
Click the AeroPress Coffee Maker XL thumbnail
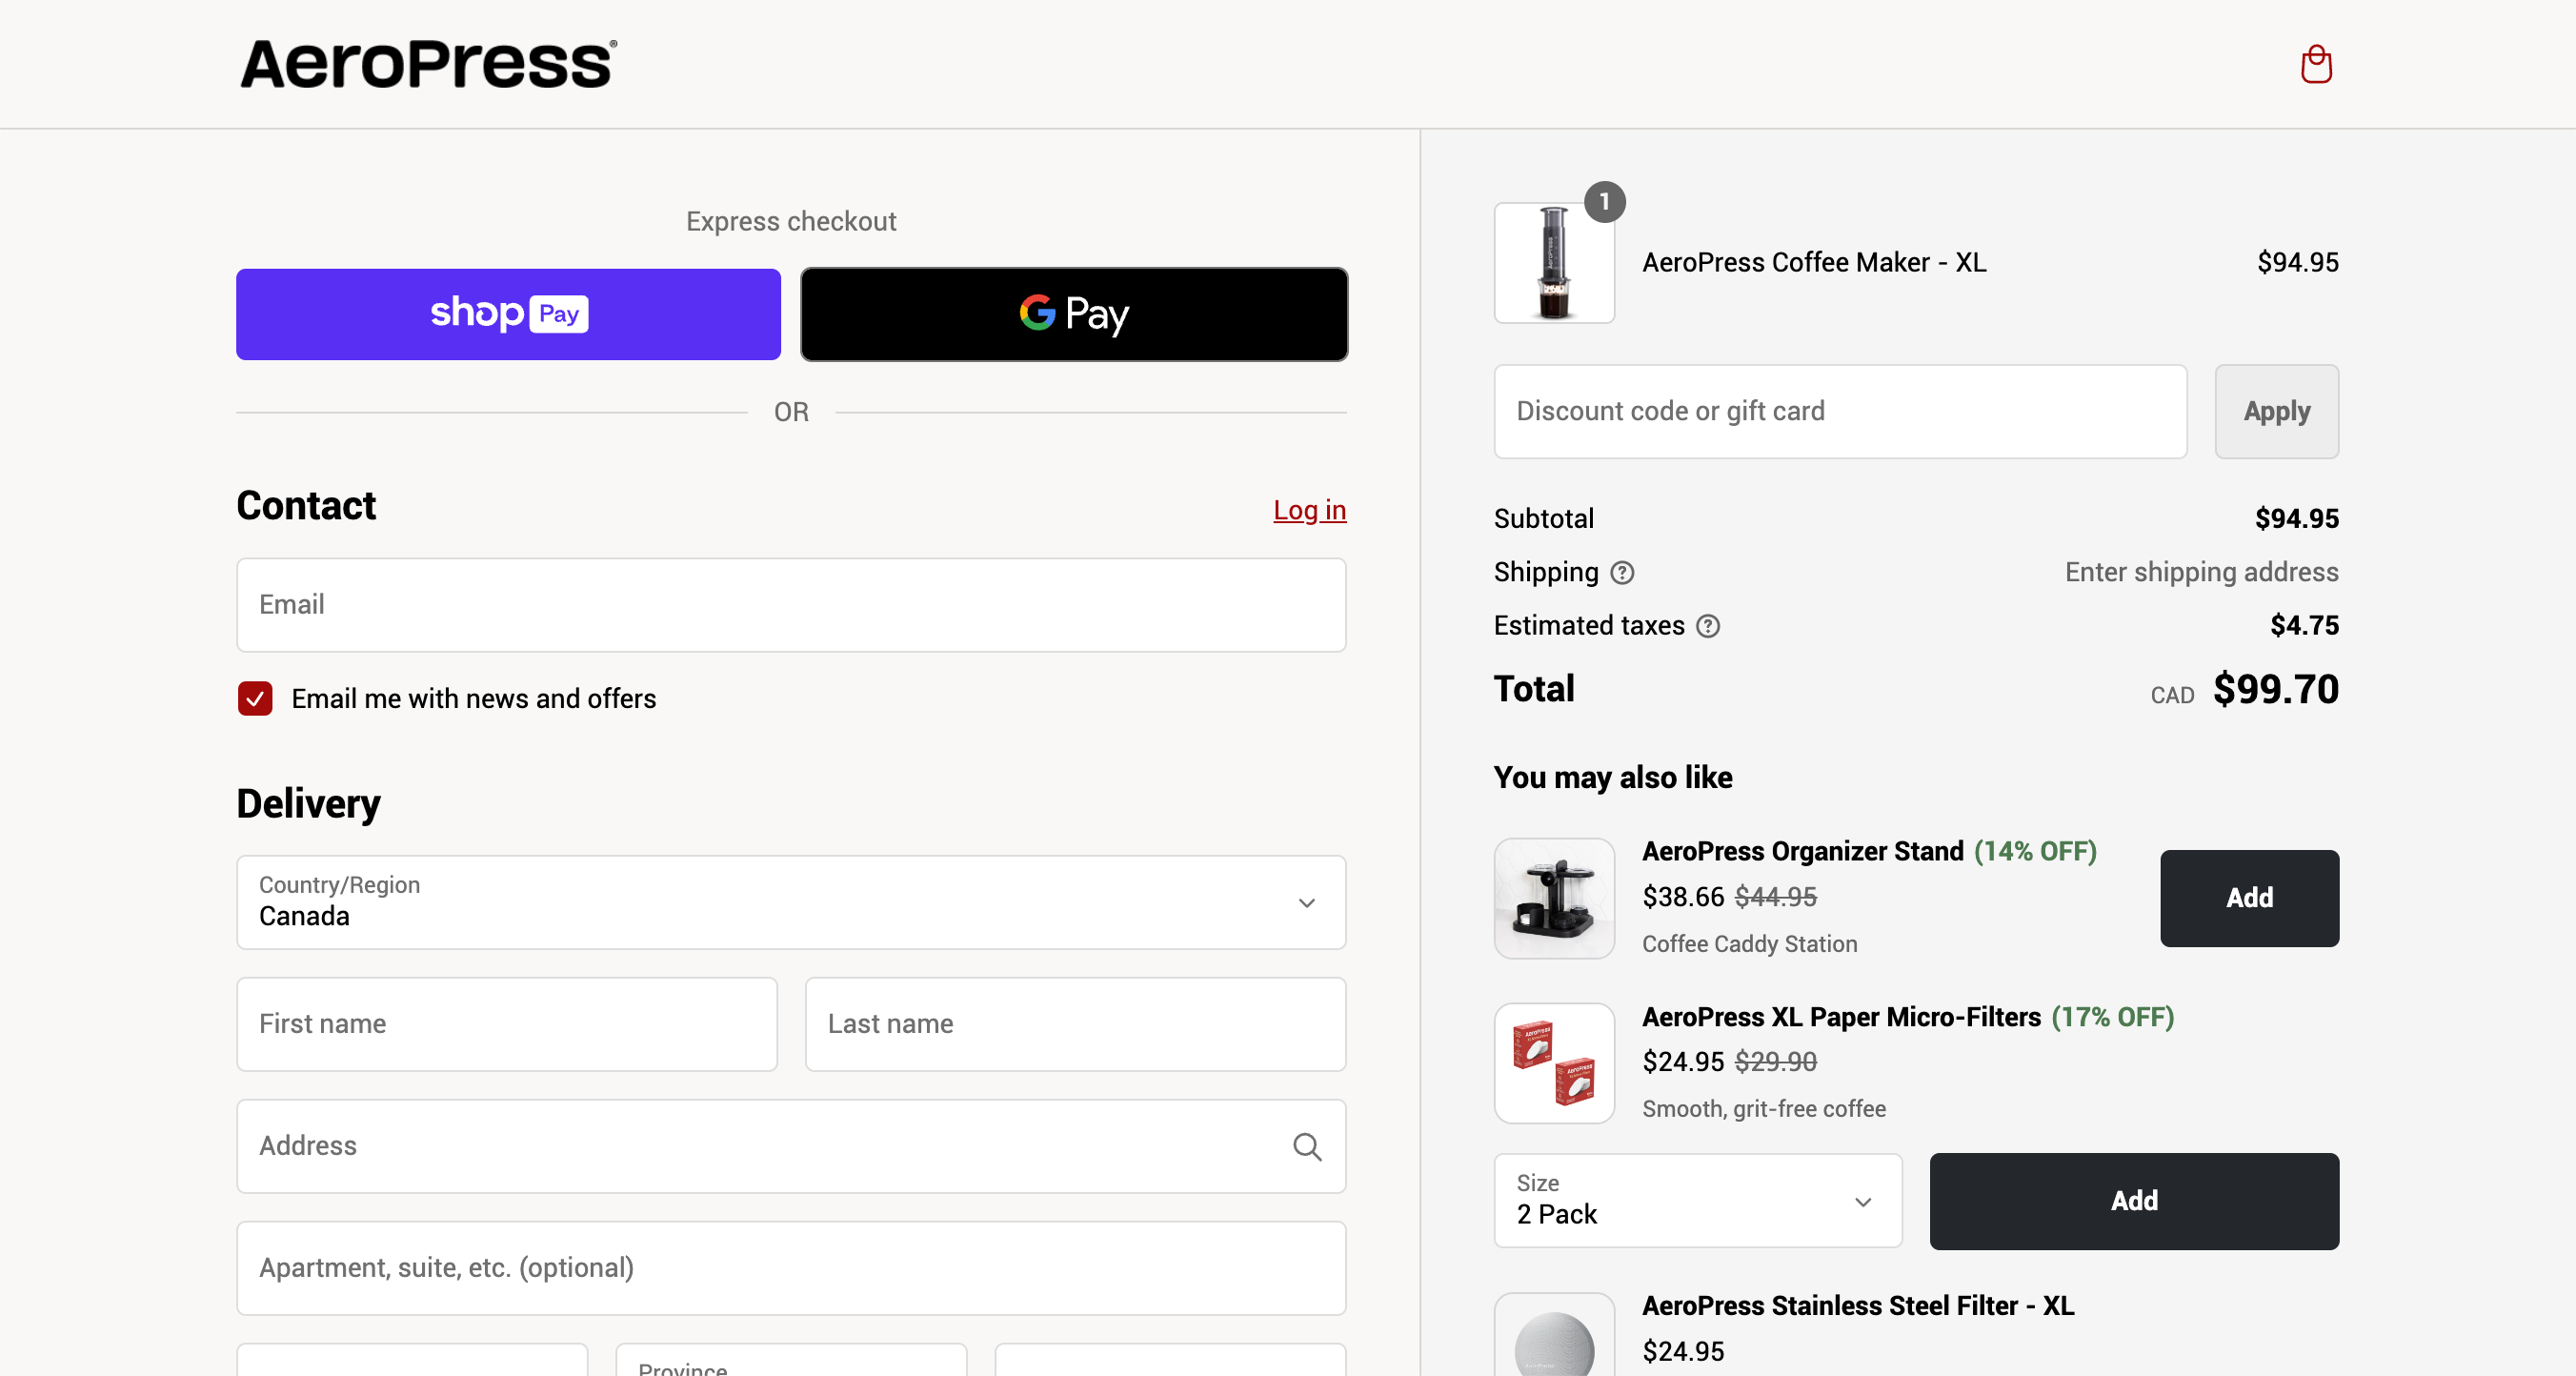click(x=1554, y=263)
